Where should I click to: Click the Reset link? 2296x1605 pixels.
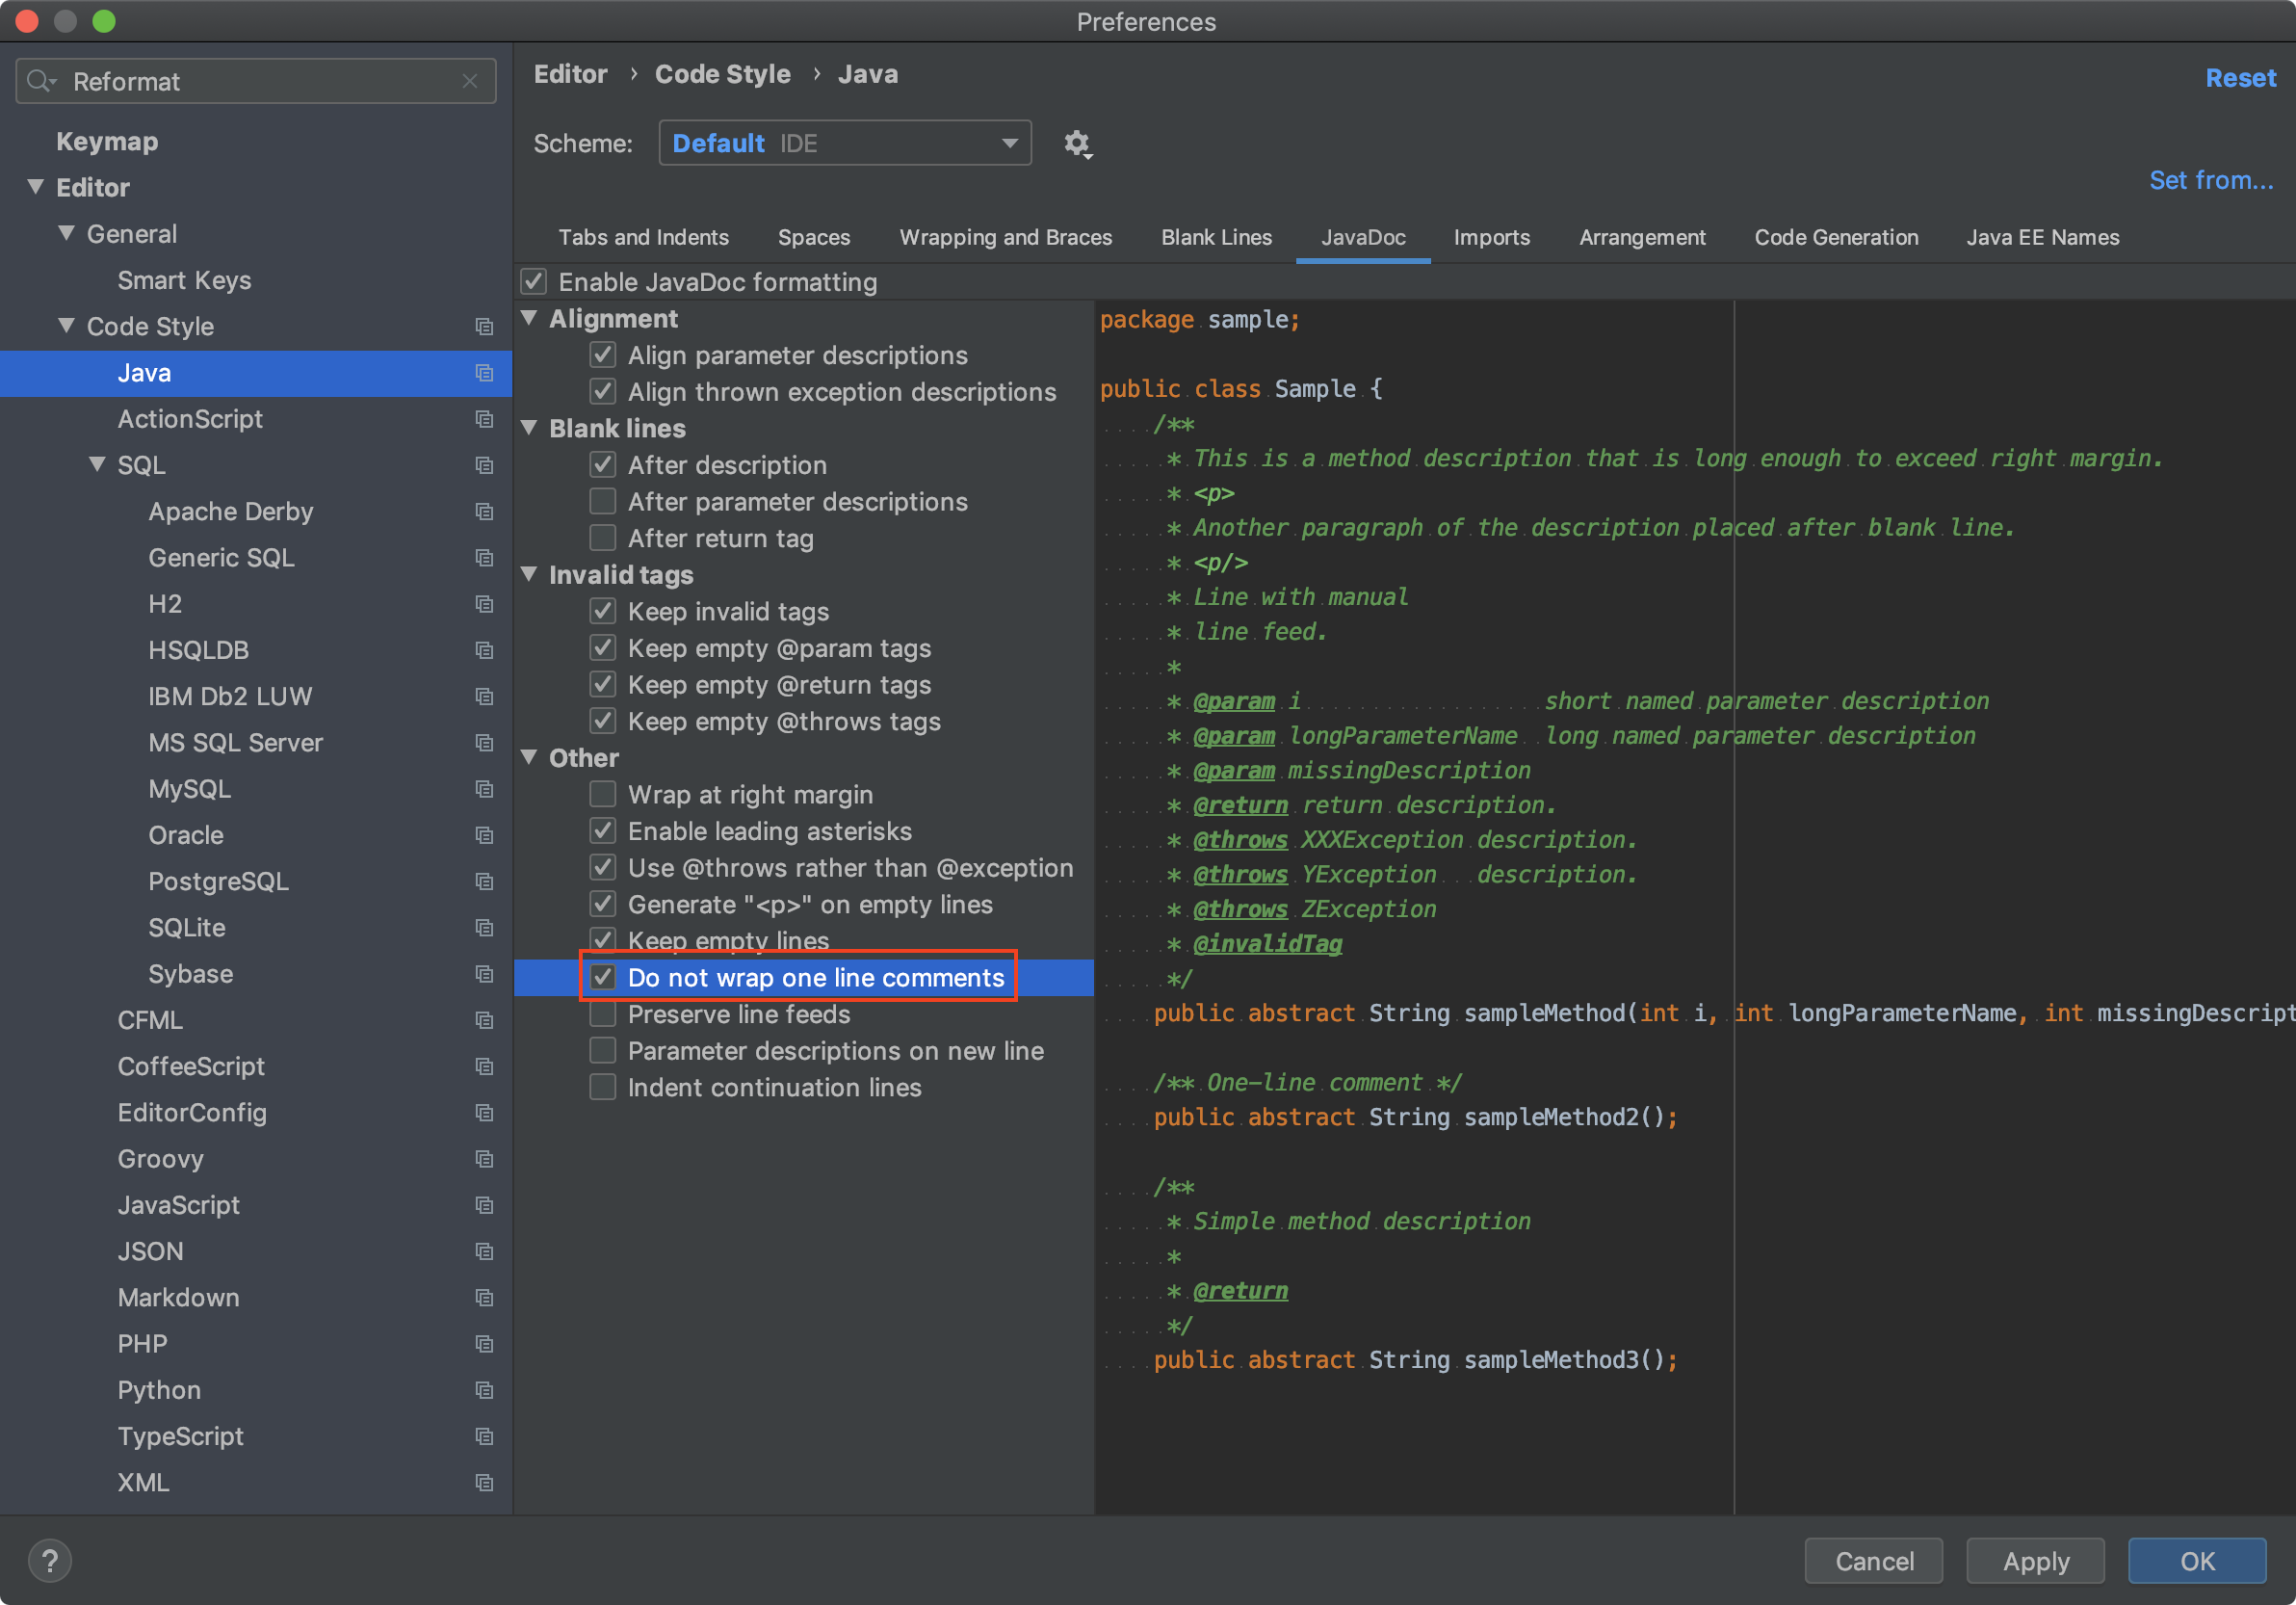2239,78
